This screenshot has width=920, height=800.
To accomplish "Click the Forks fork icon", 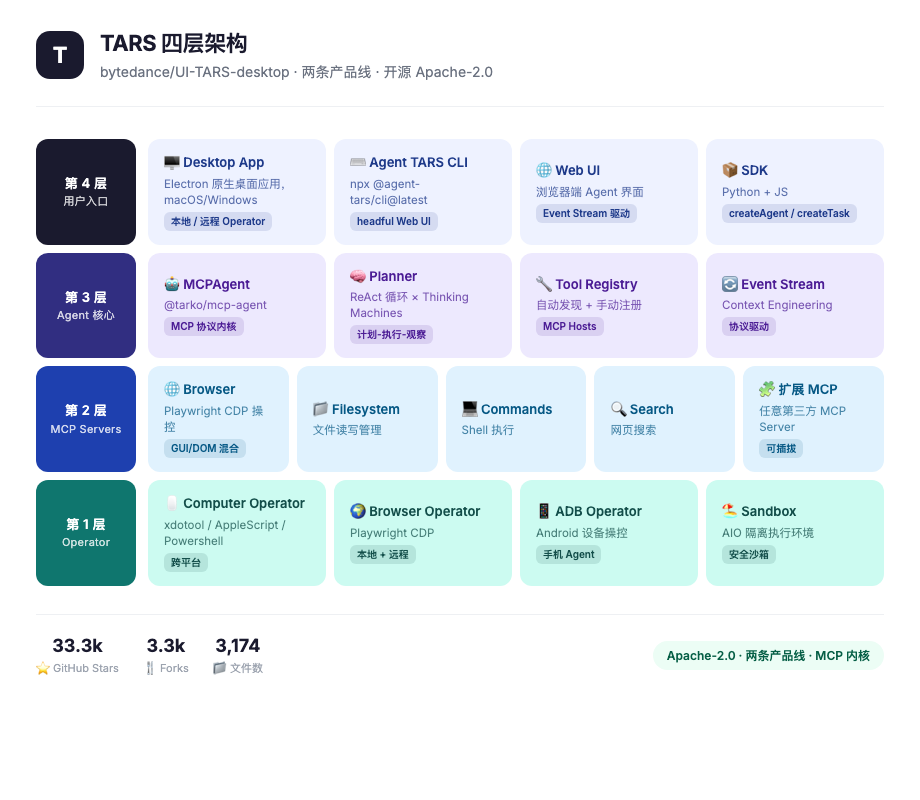I will click(x=150, y=669).
